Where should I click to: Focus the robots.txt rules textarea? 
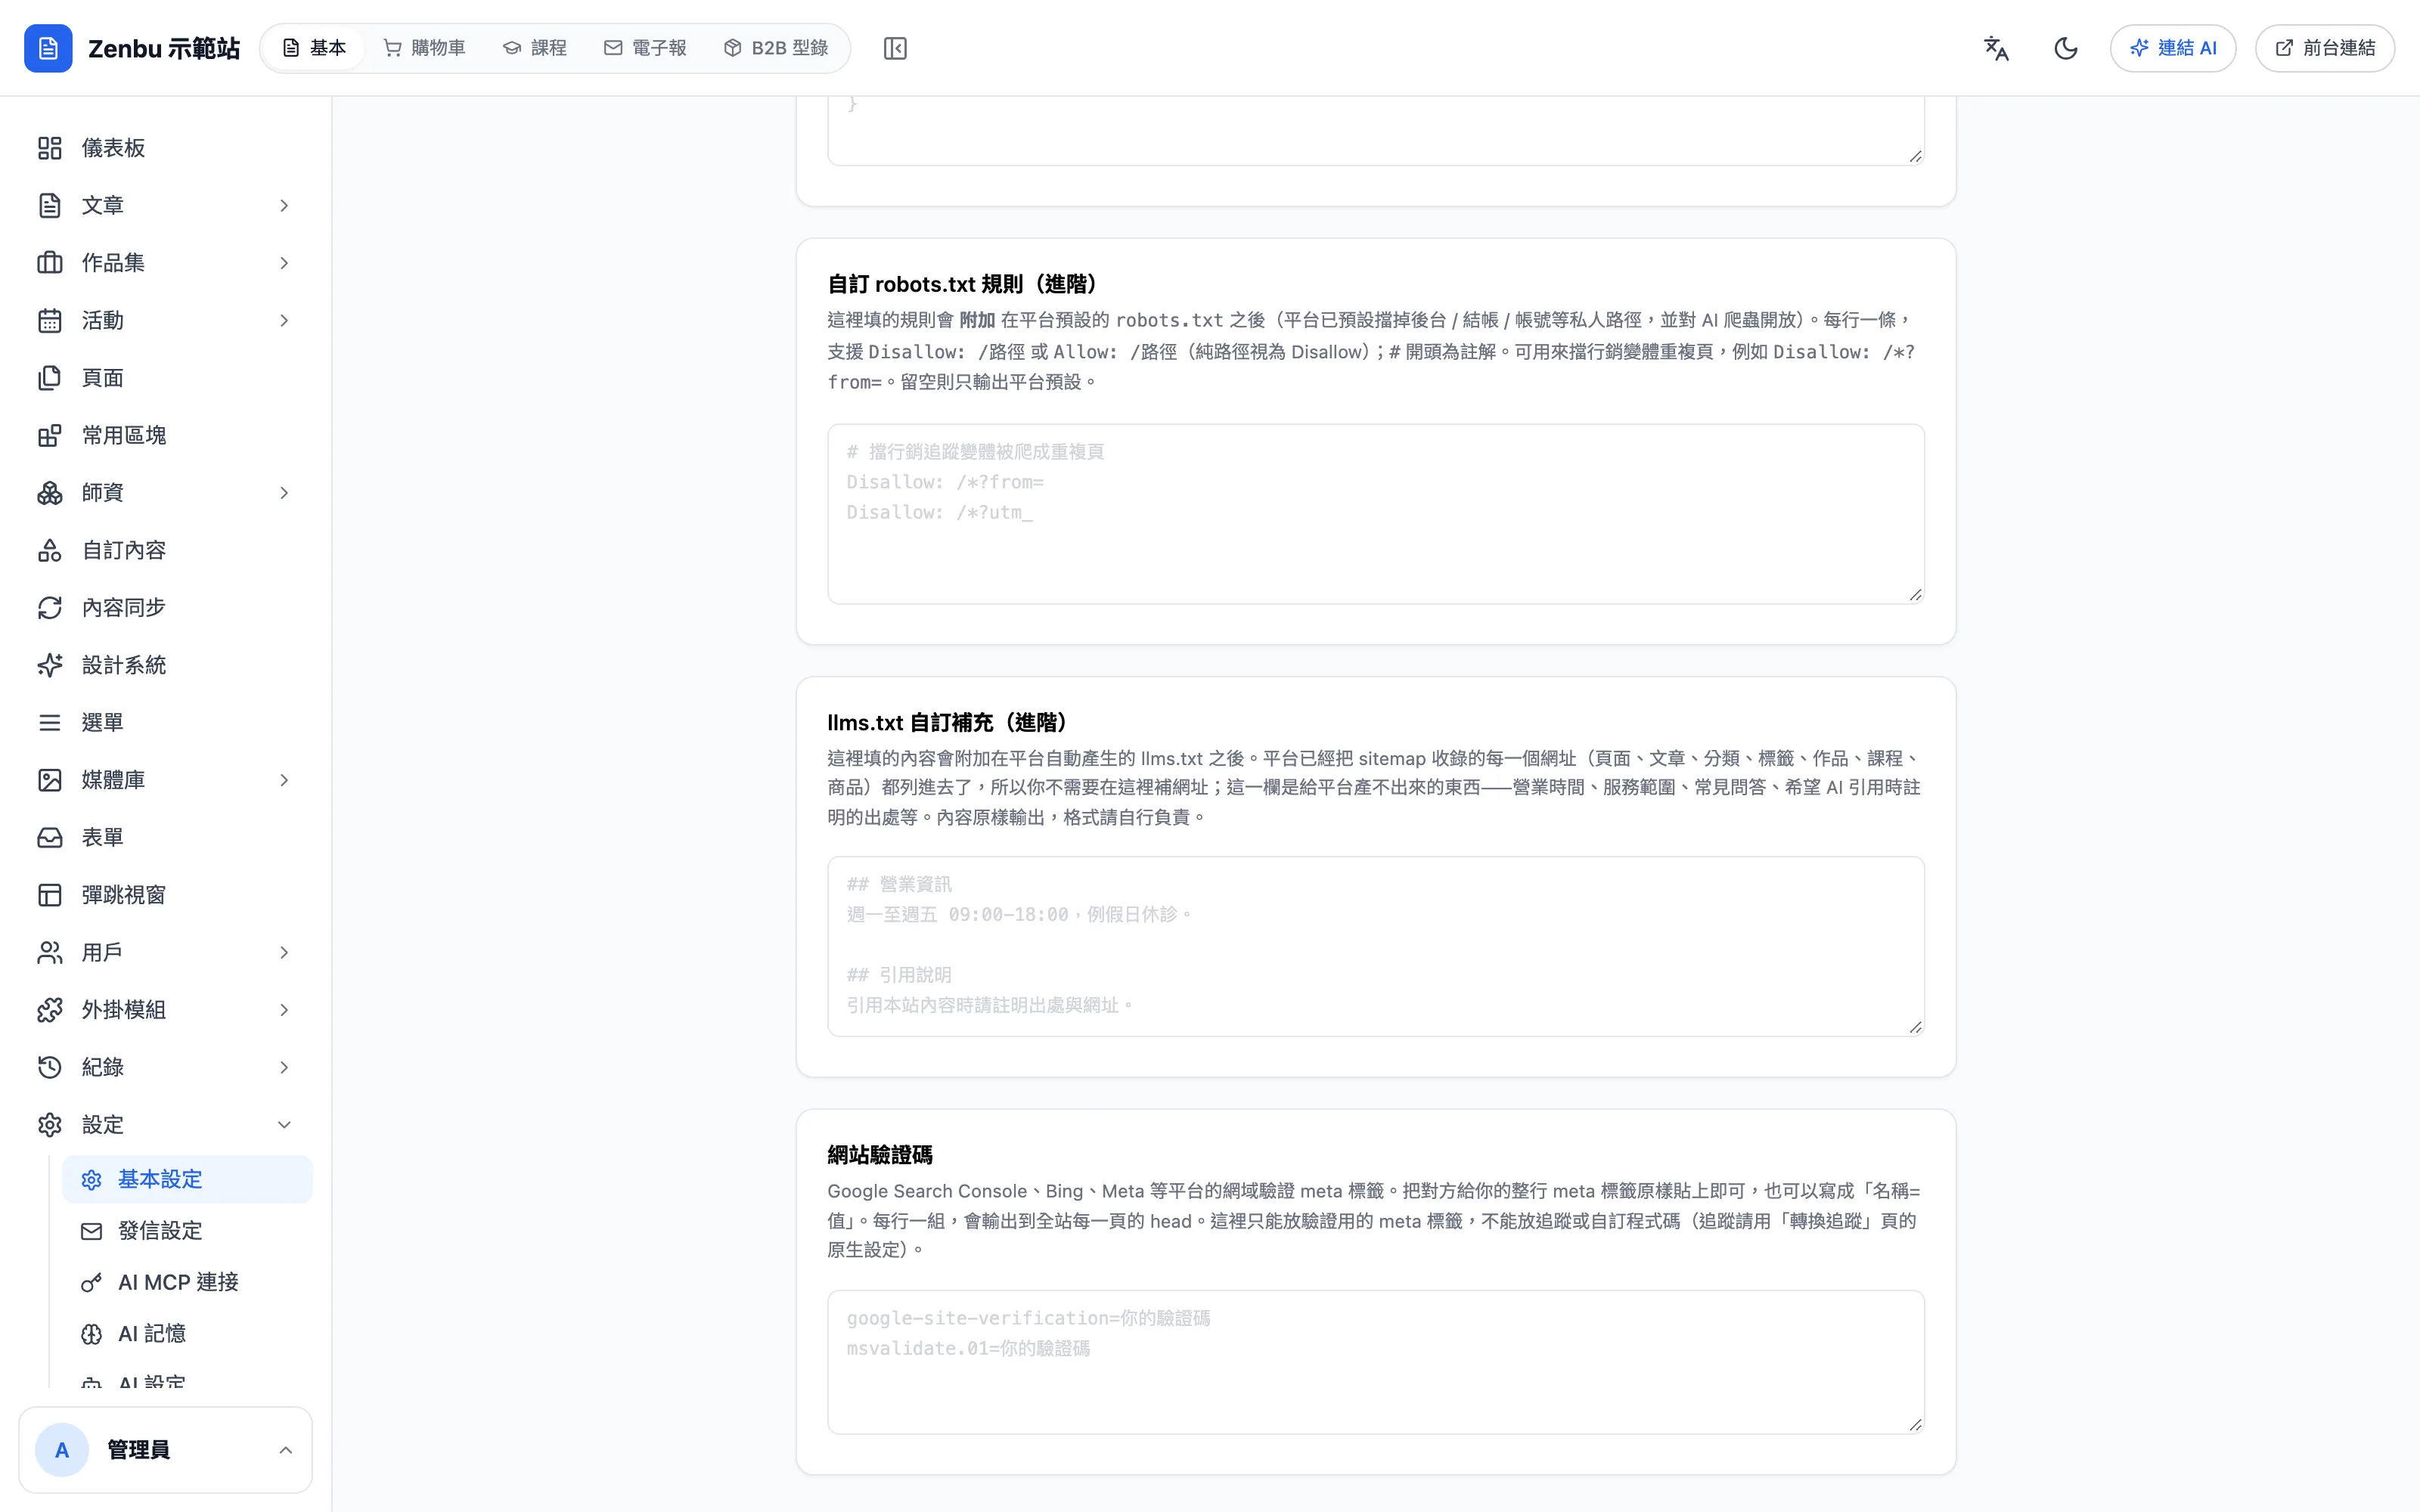click(1376, 514)
